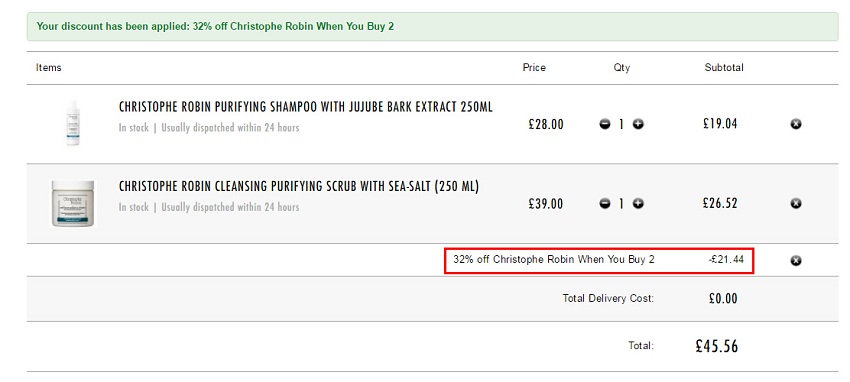Viewport: 850px width, 382px height.
Task: Increase the Sea-Salt Scrub quantity with plus icon
Action: pos(639,204)
